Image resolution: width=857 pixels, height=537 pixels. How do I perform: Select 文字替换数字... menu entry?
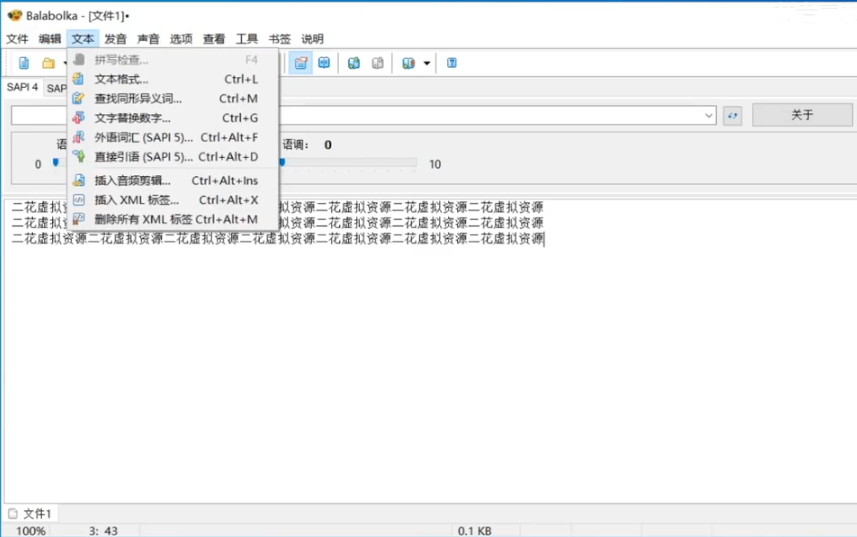[x=173, y=118]
